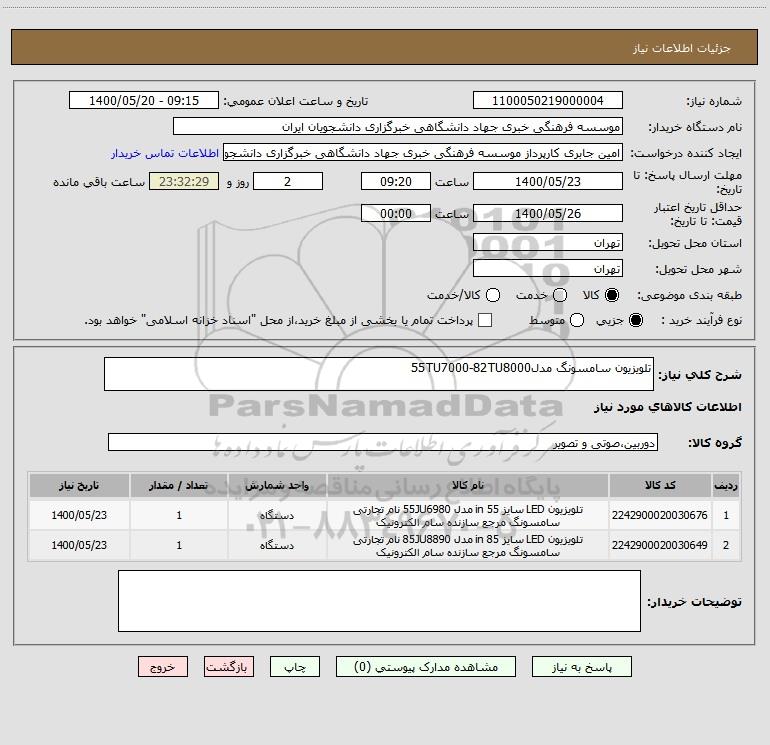This screenshot has width=770, height=745.
Task: Click the استان محل تحویل field
Action: [548, 243]
